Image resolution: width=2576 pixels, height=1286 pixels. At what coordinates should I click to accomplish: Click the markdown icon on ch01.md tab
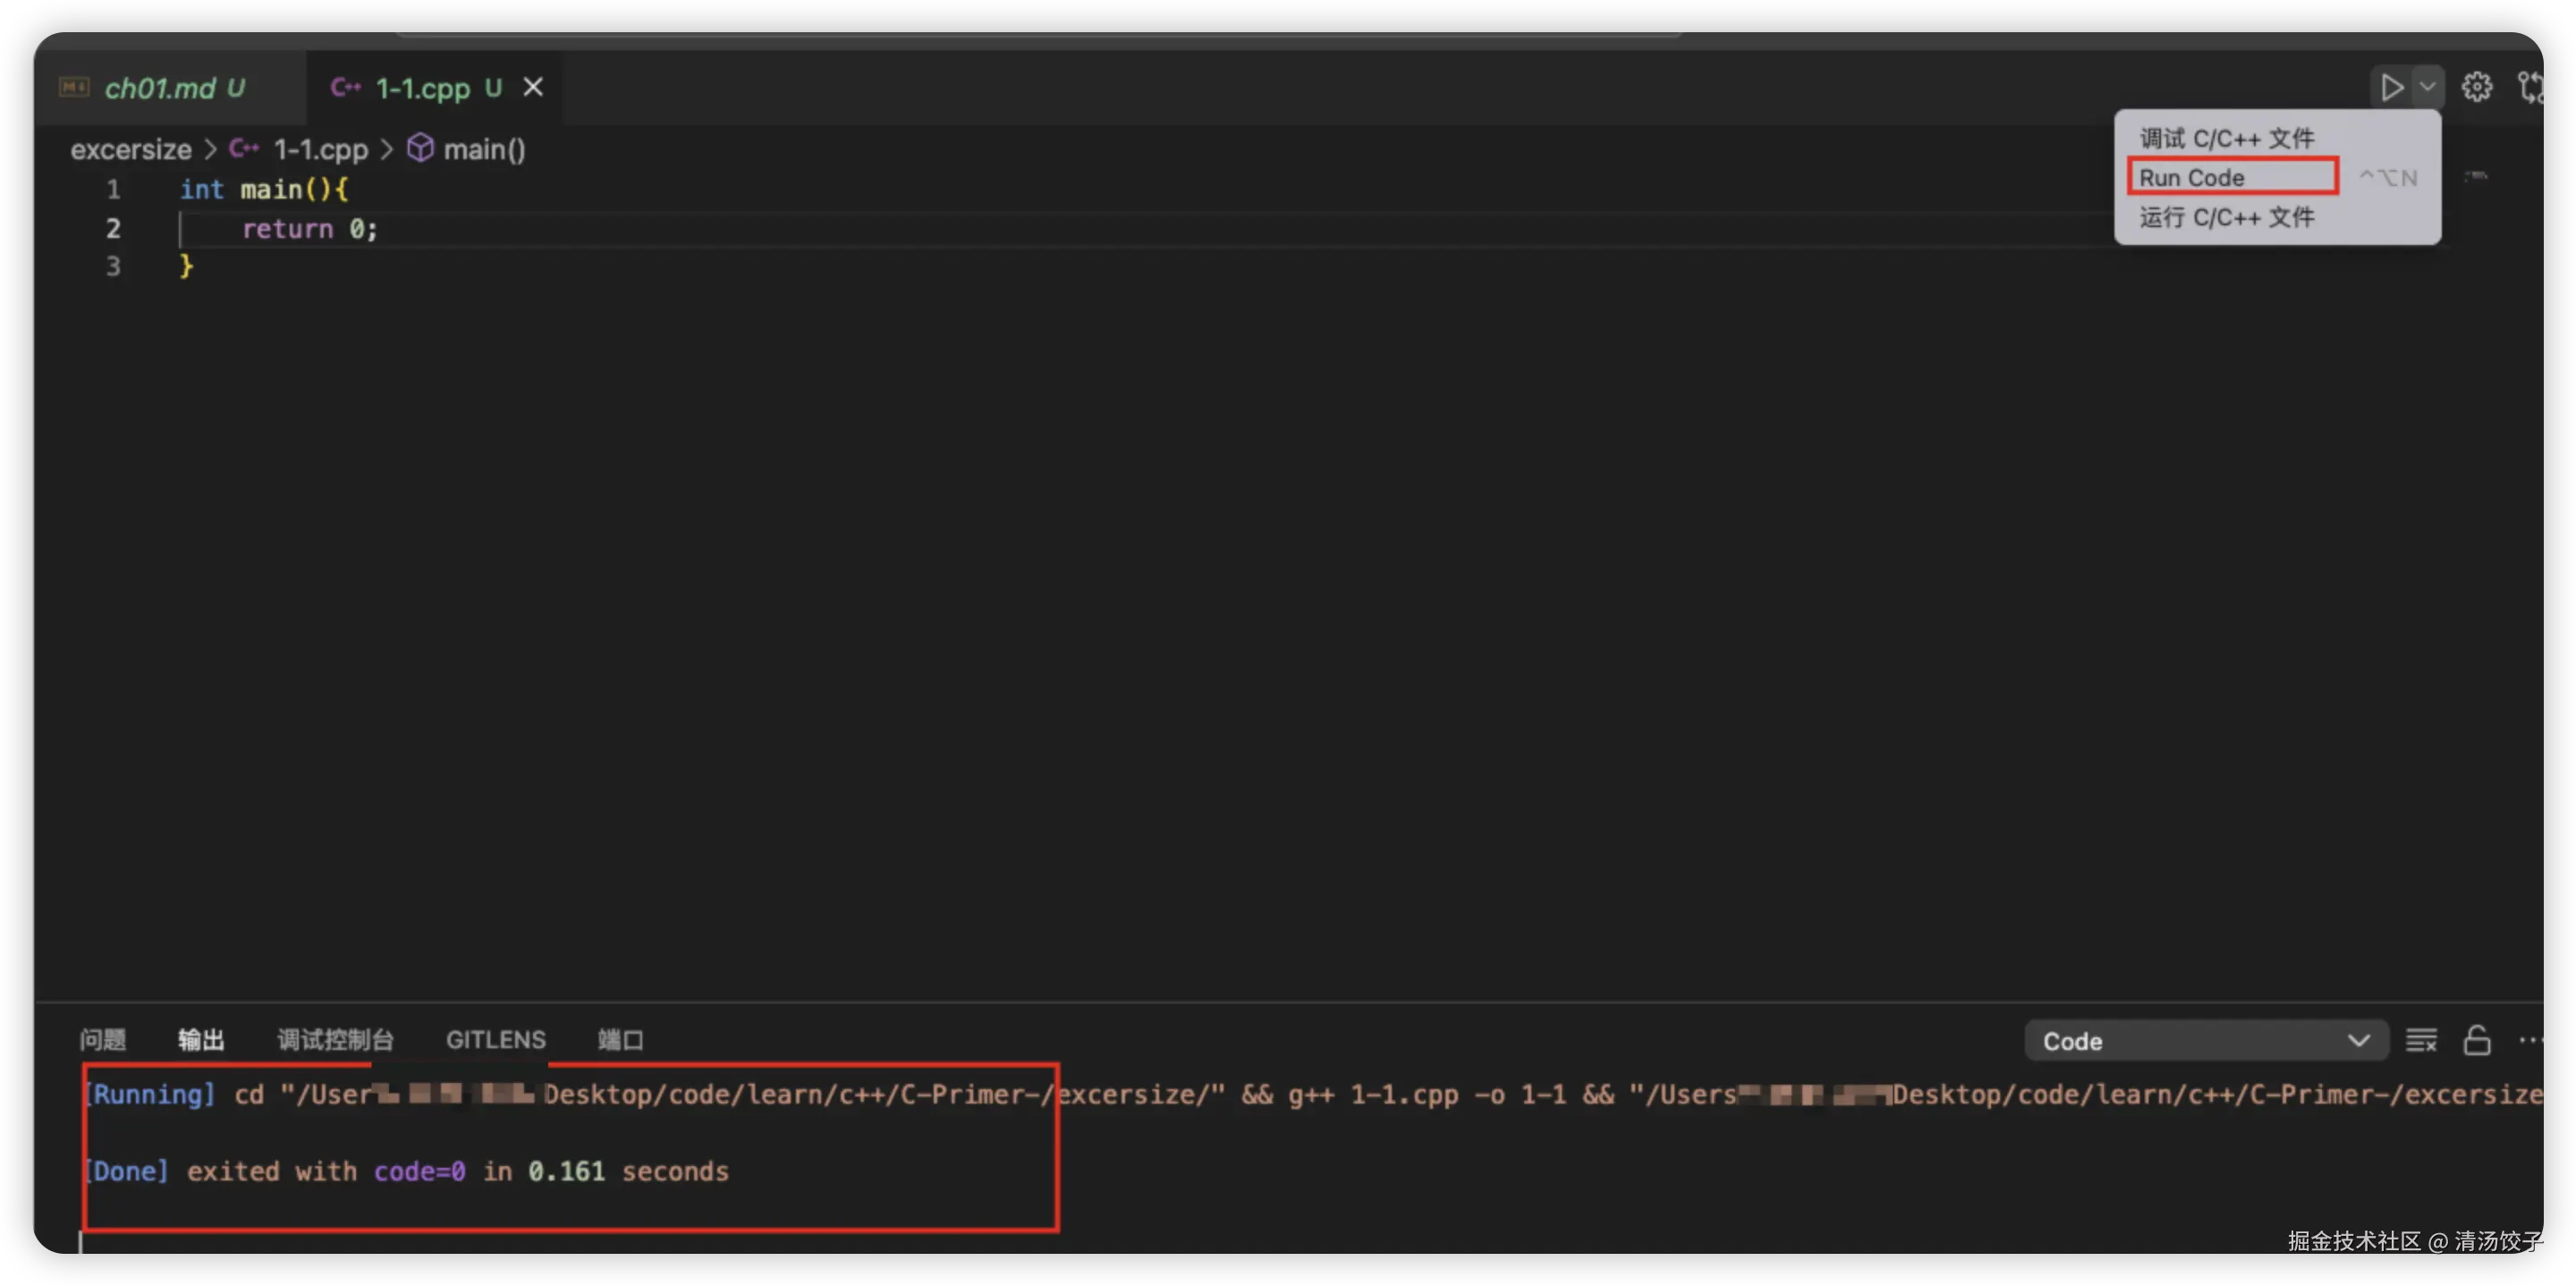[x=74, y=88]
